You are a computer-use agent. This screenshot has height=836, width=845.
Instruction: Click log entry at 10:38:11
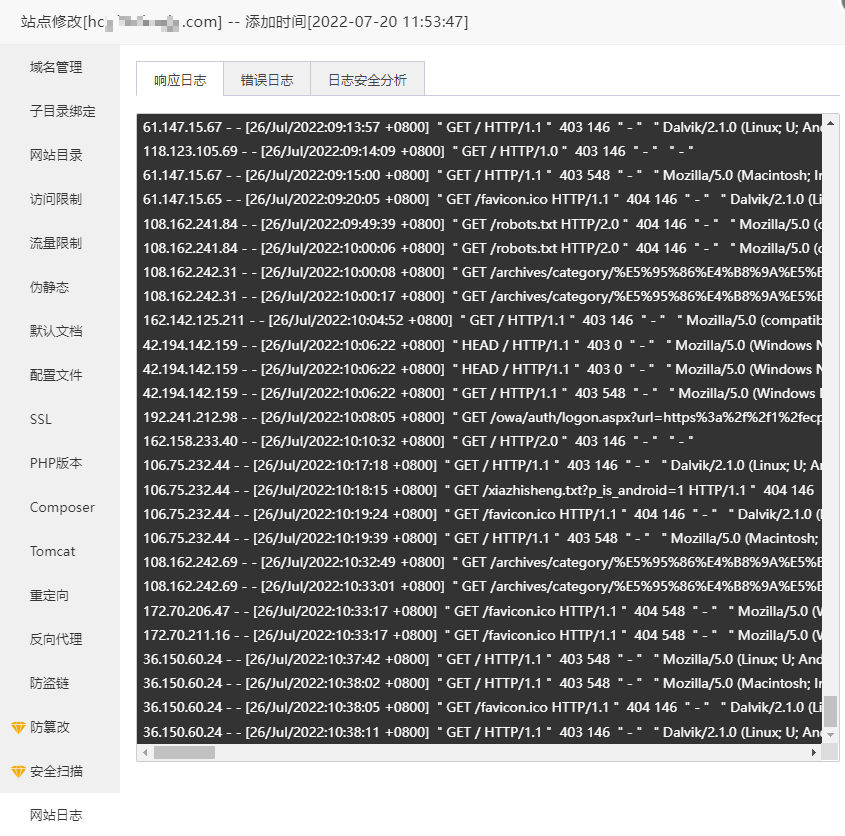click(x=480, y=732)
